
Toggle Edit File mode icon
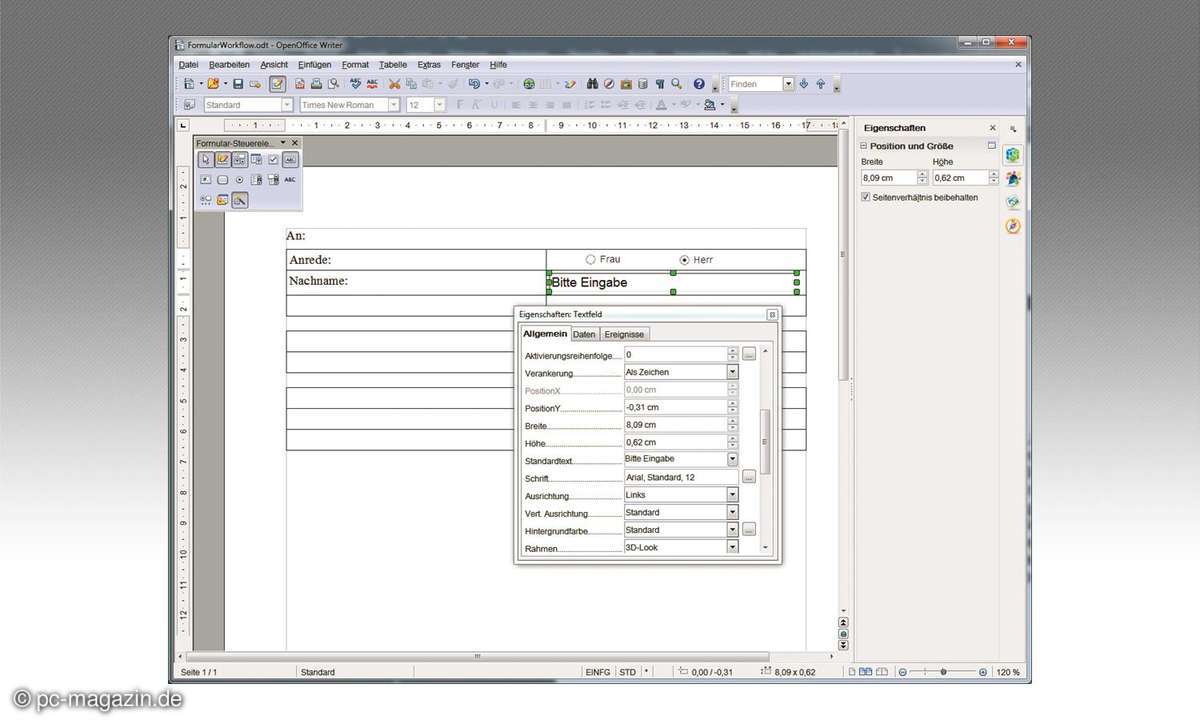(x=277, y=84)
